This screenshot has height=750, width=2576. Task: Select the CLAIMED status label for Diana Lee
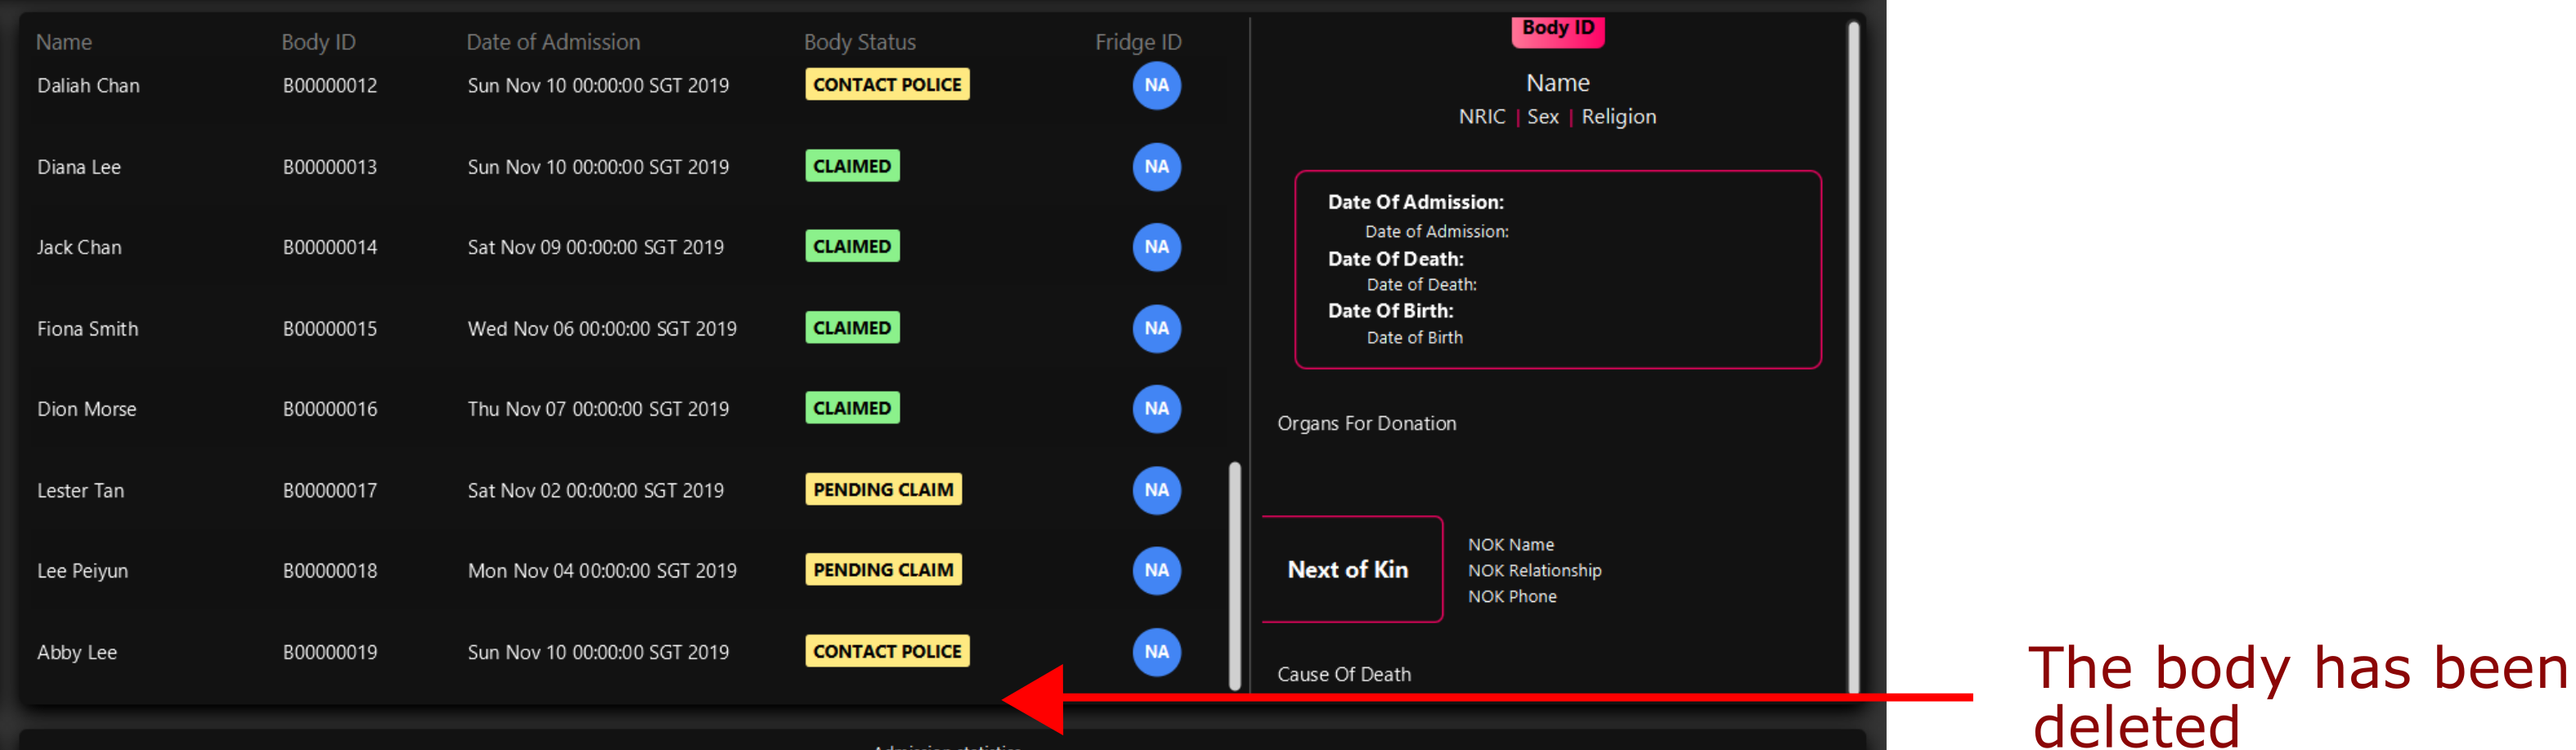852,167
